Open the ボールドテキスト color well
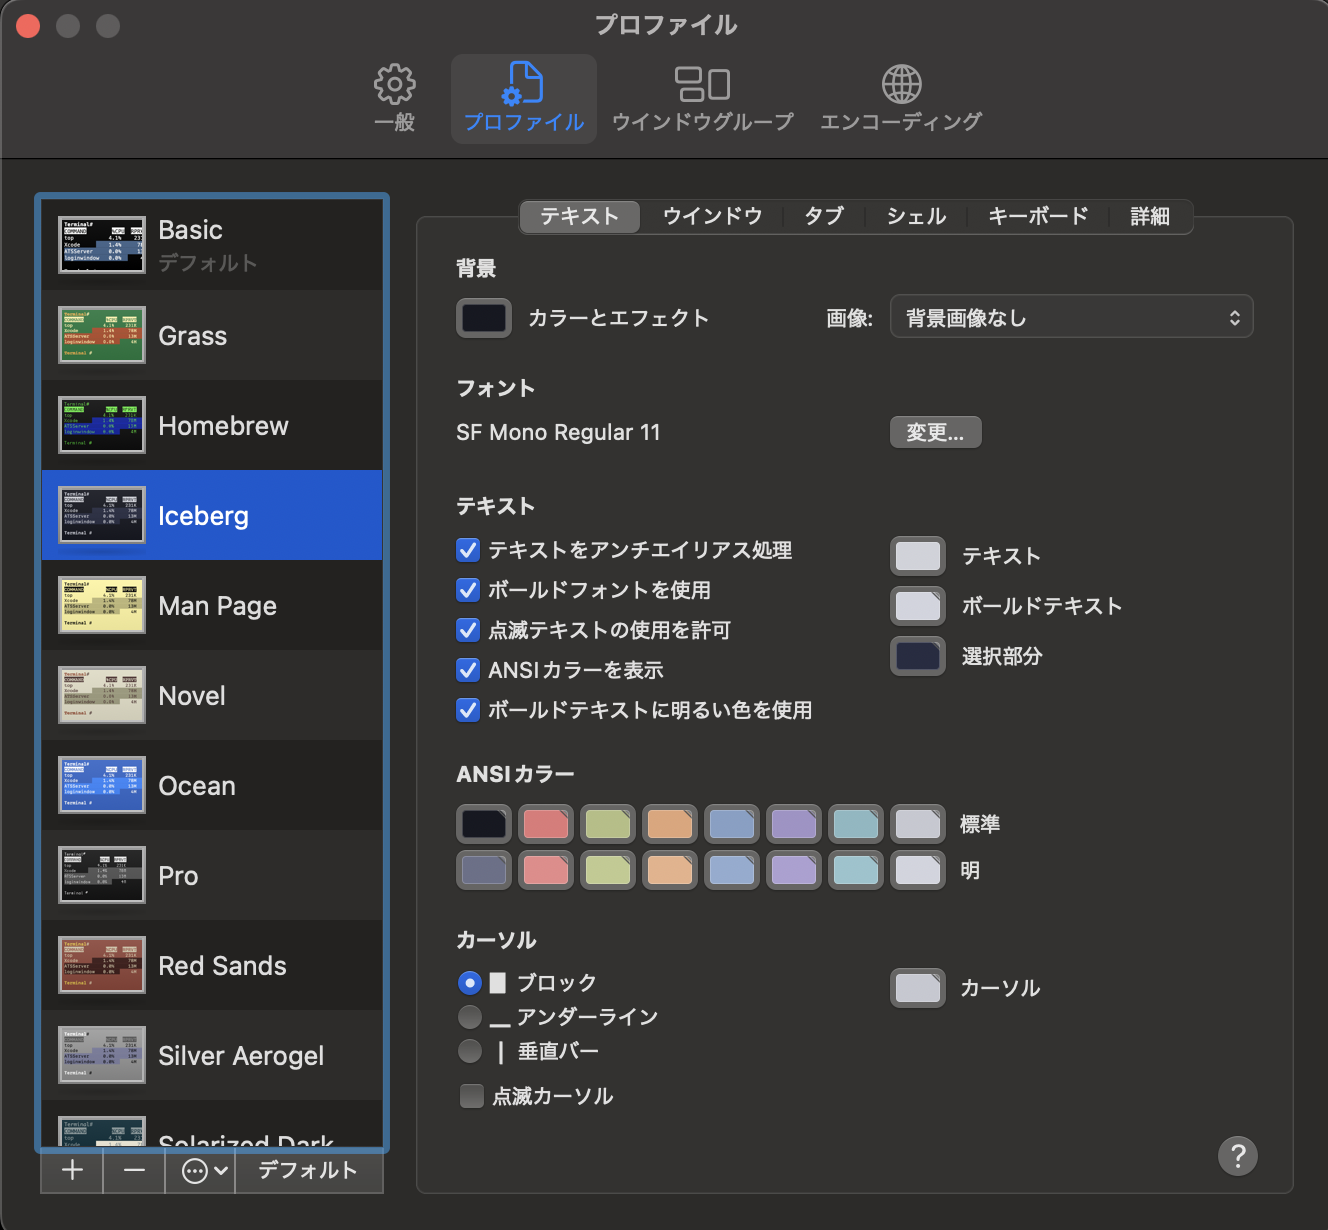Screen dimensions: 1328x1230 click(x=918, y=606)
